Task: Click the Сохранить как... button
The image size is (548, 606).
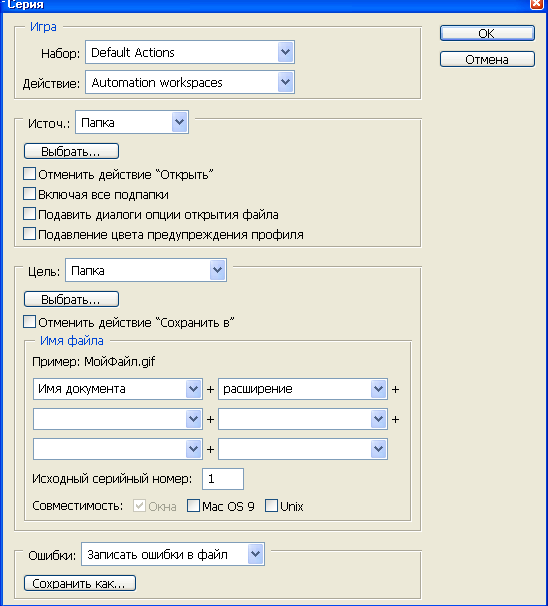Action: point(80,583)
